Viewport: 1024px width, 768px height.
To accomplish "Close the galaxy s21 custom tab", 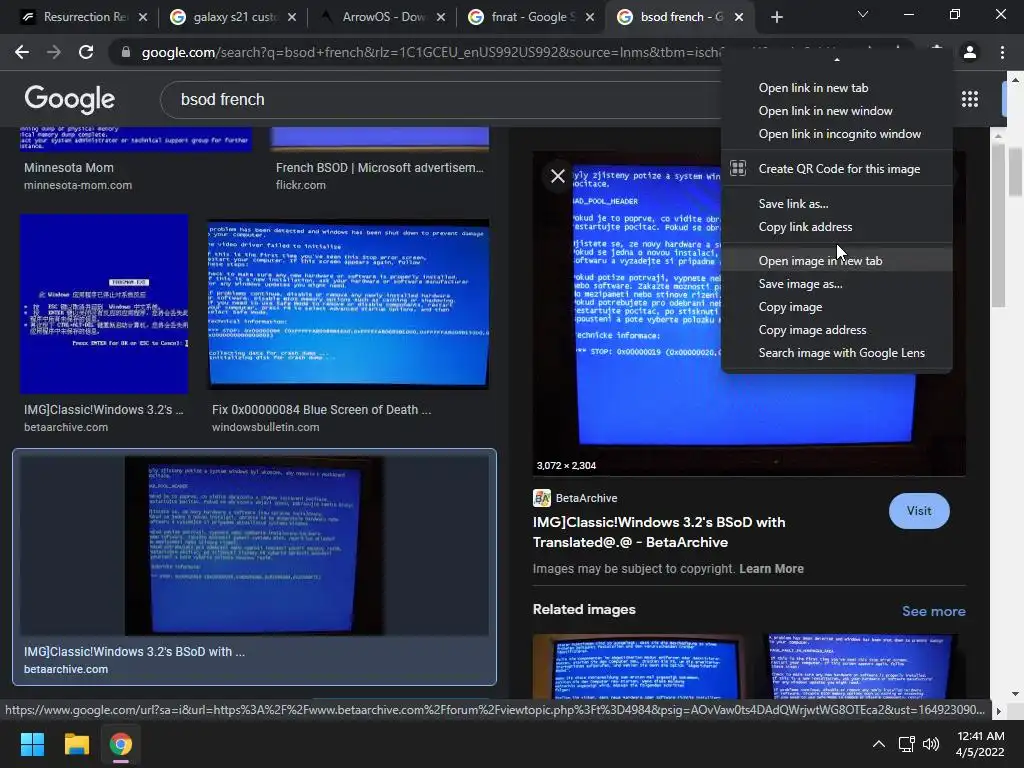I will pos(292,17).
